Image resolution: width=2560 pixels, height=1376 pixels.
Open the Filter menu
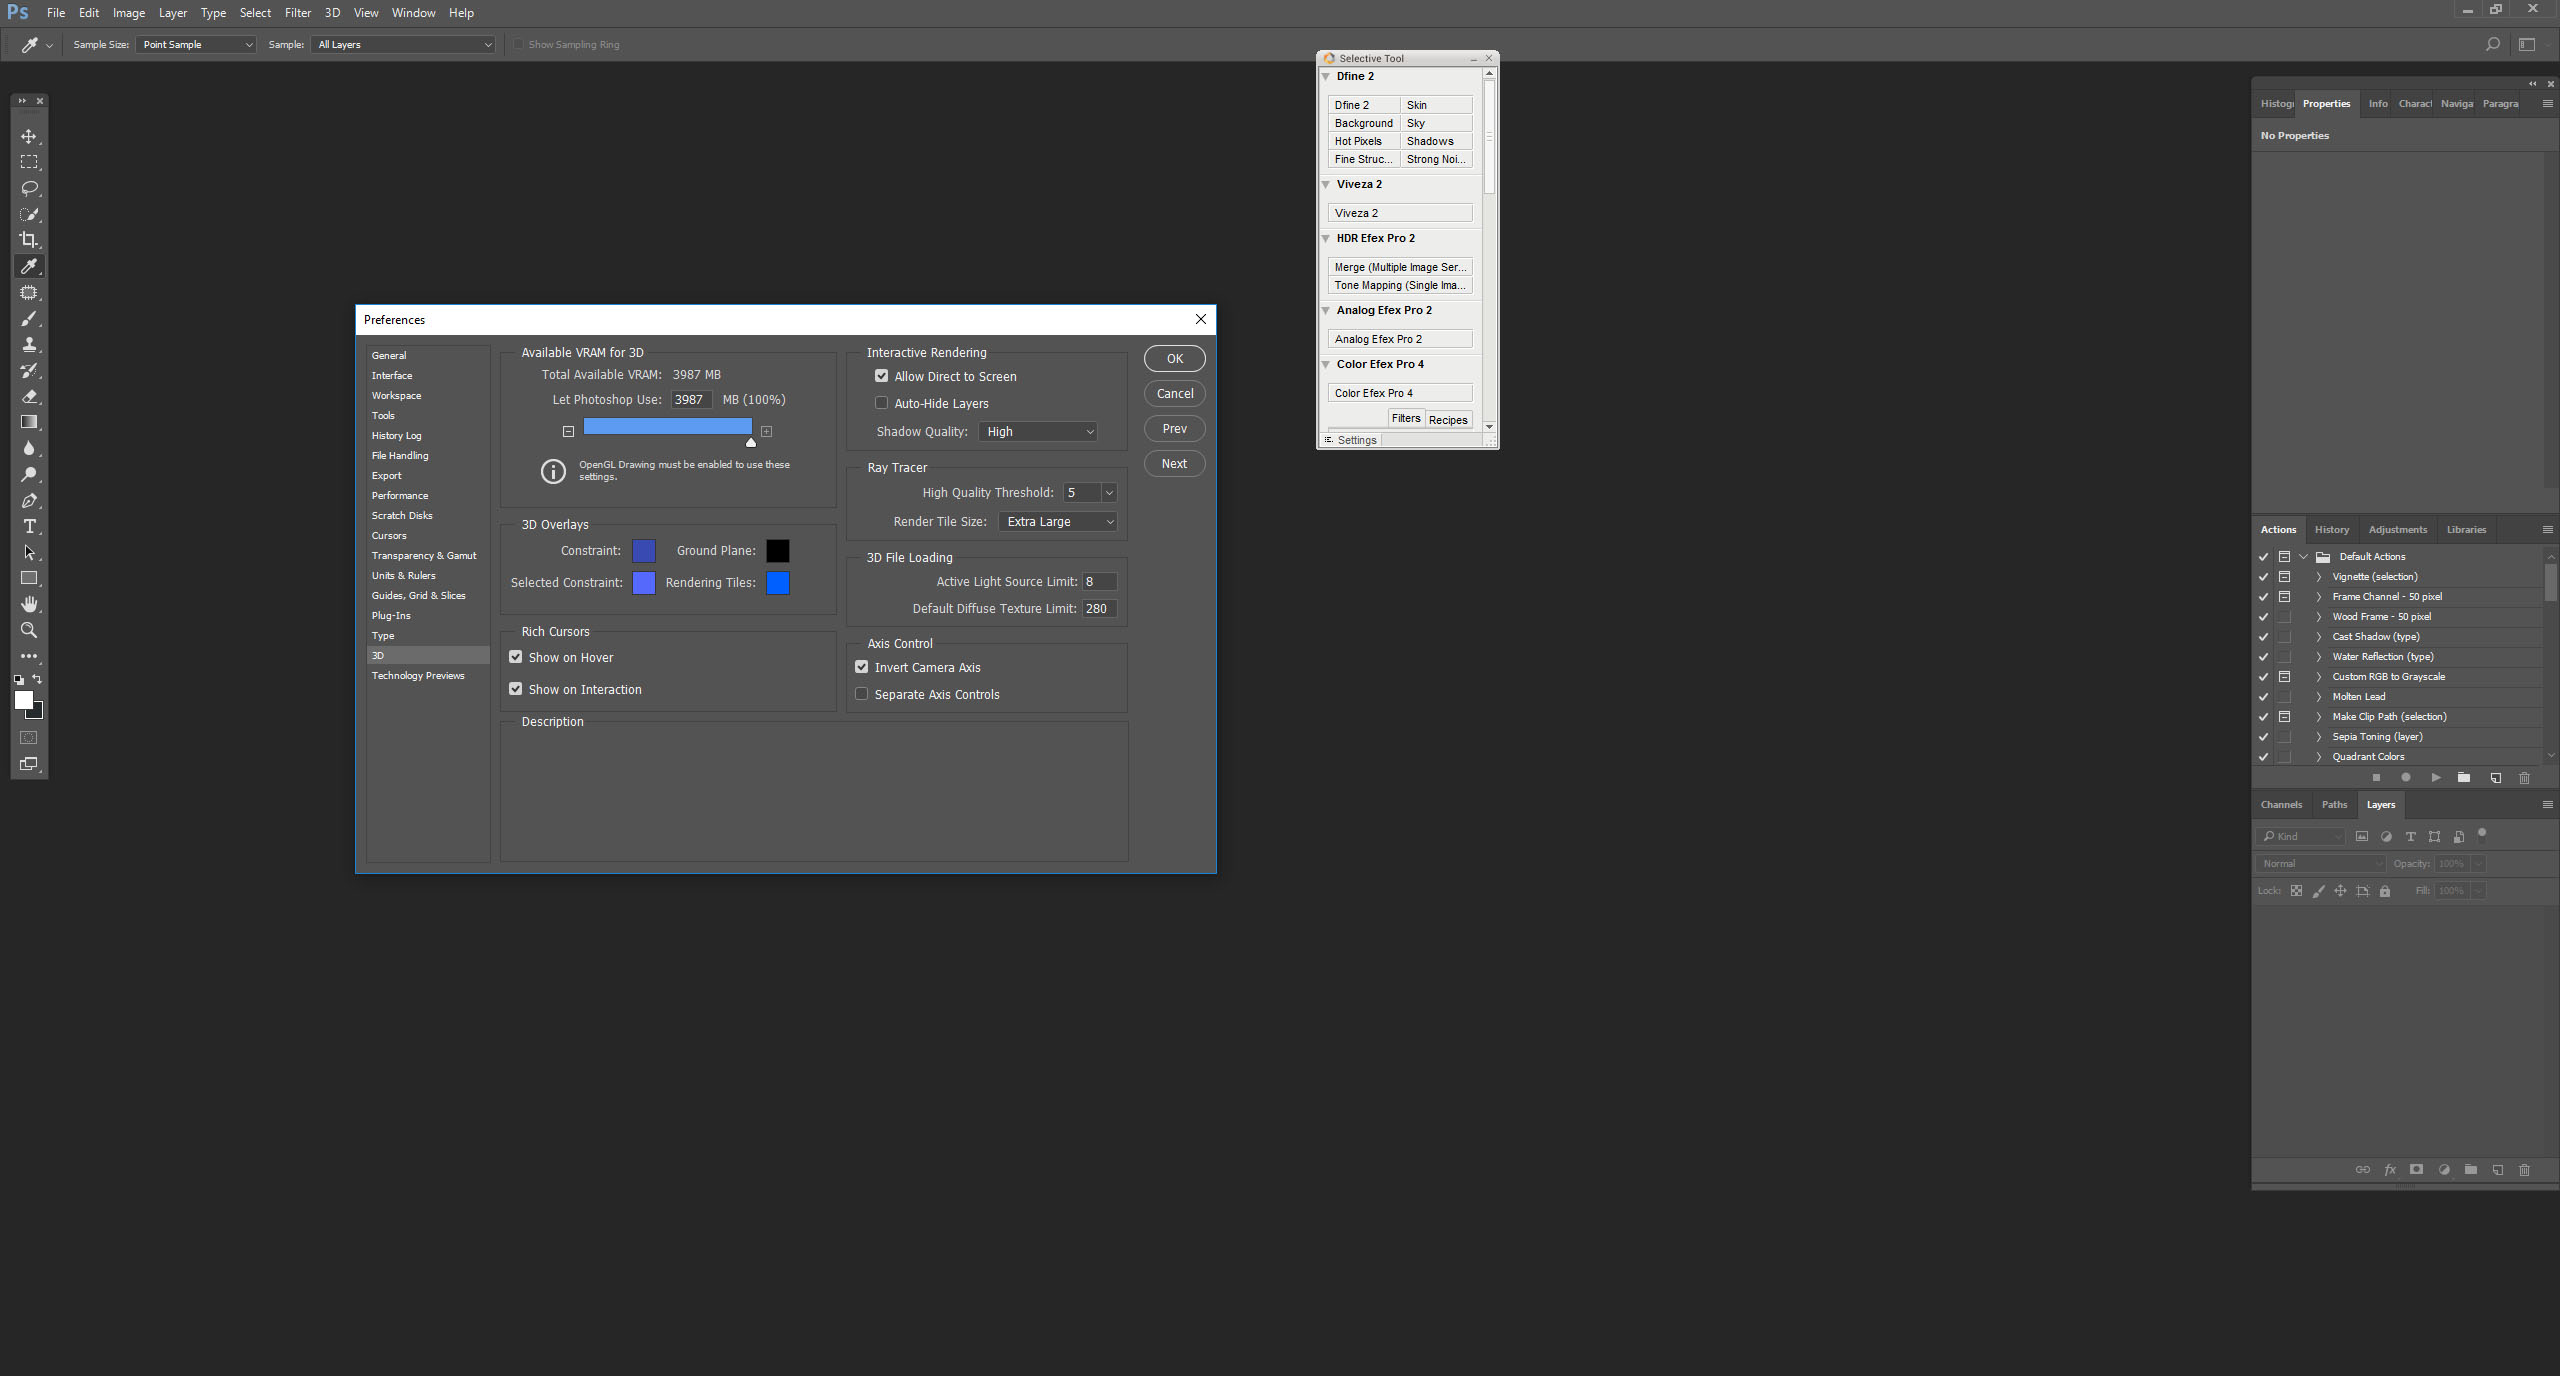point(297,12)
